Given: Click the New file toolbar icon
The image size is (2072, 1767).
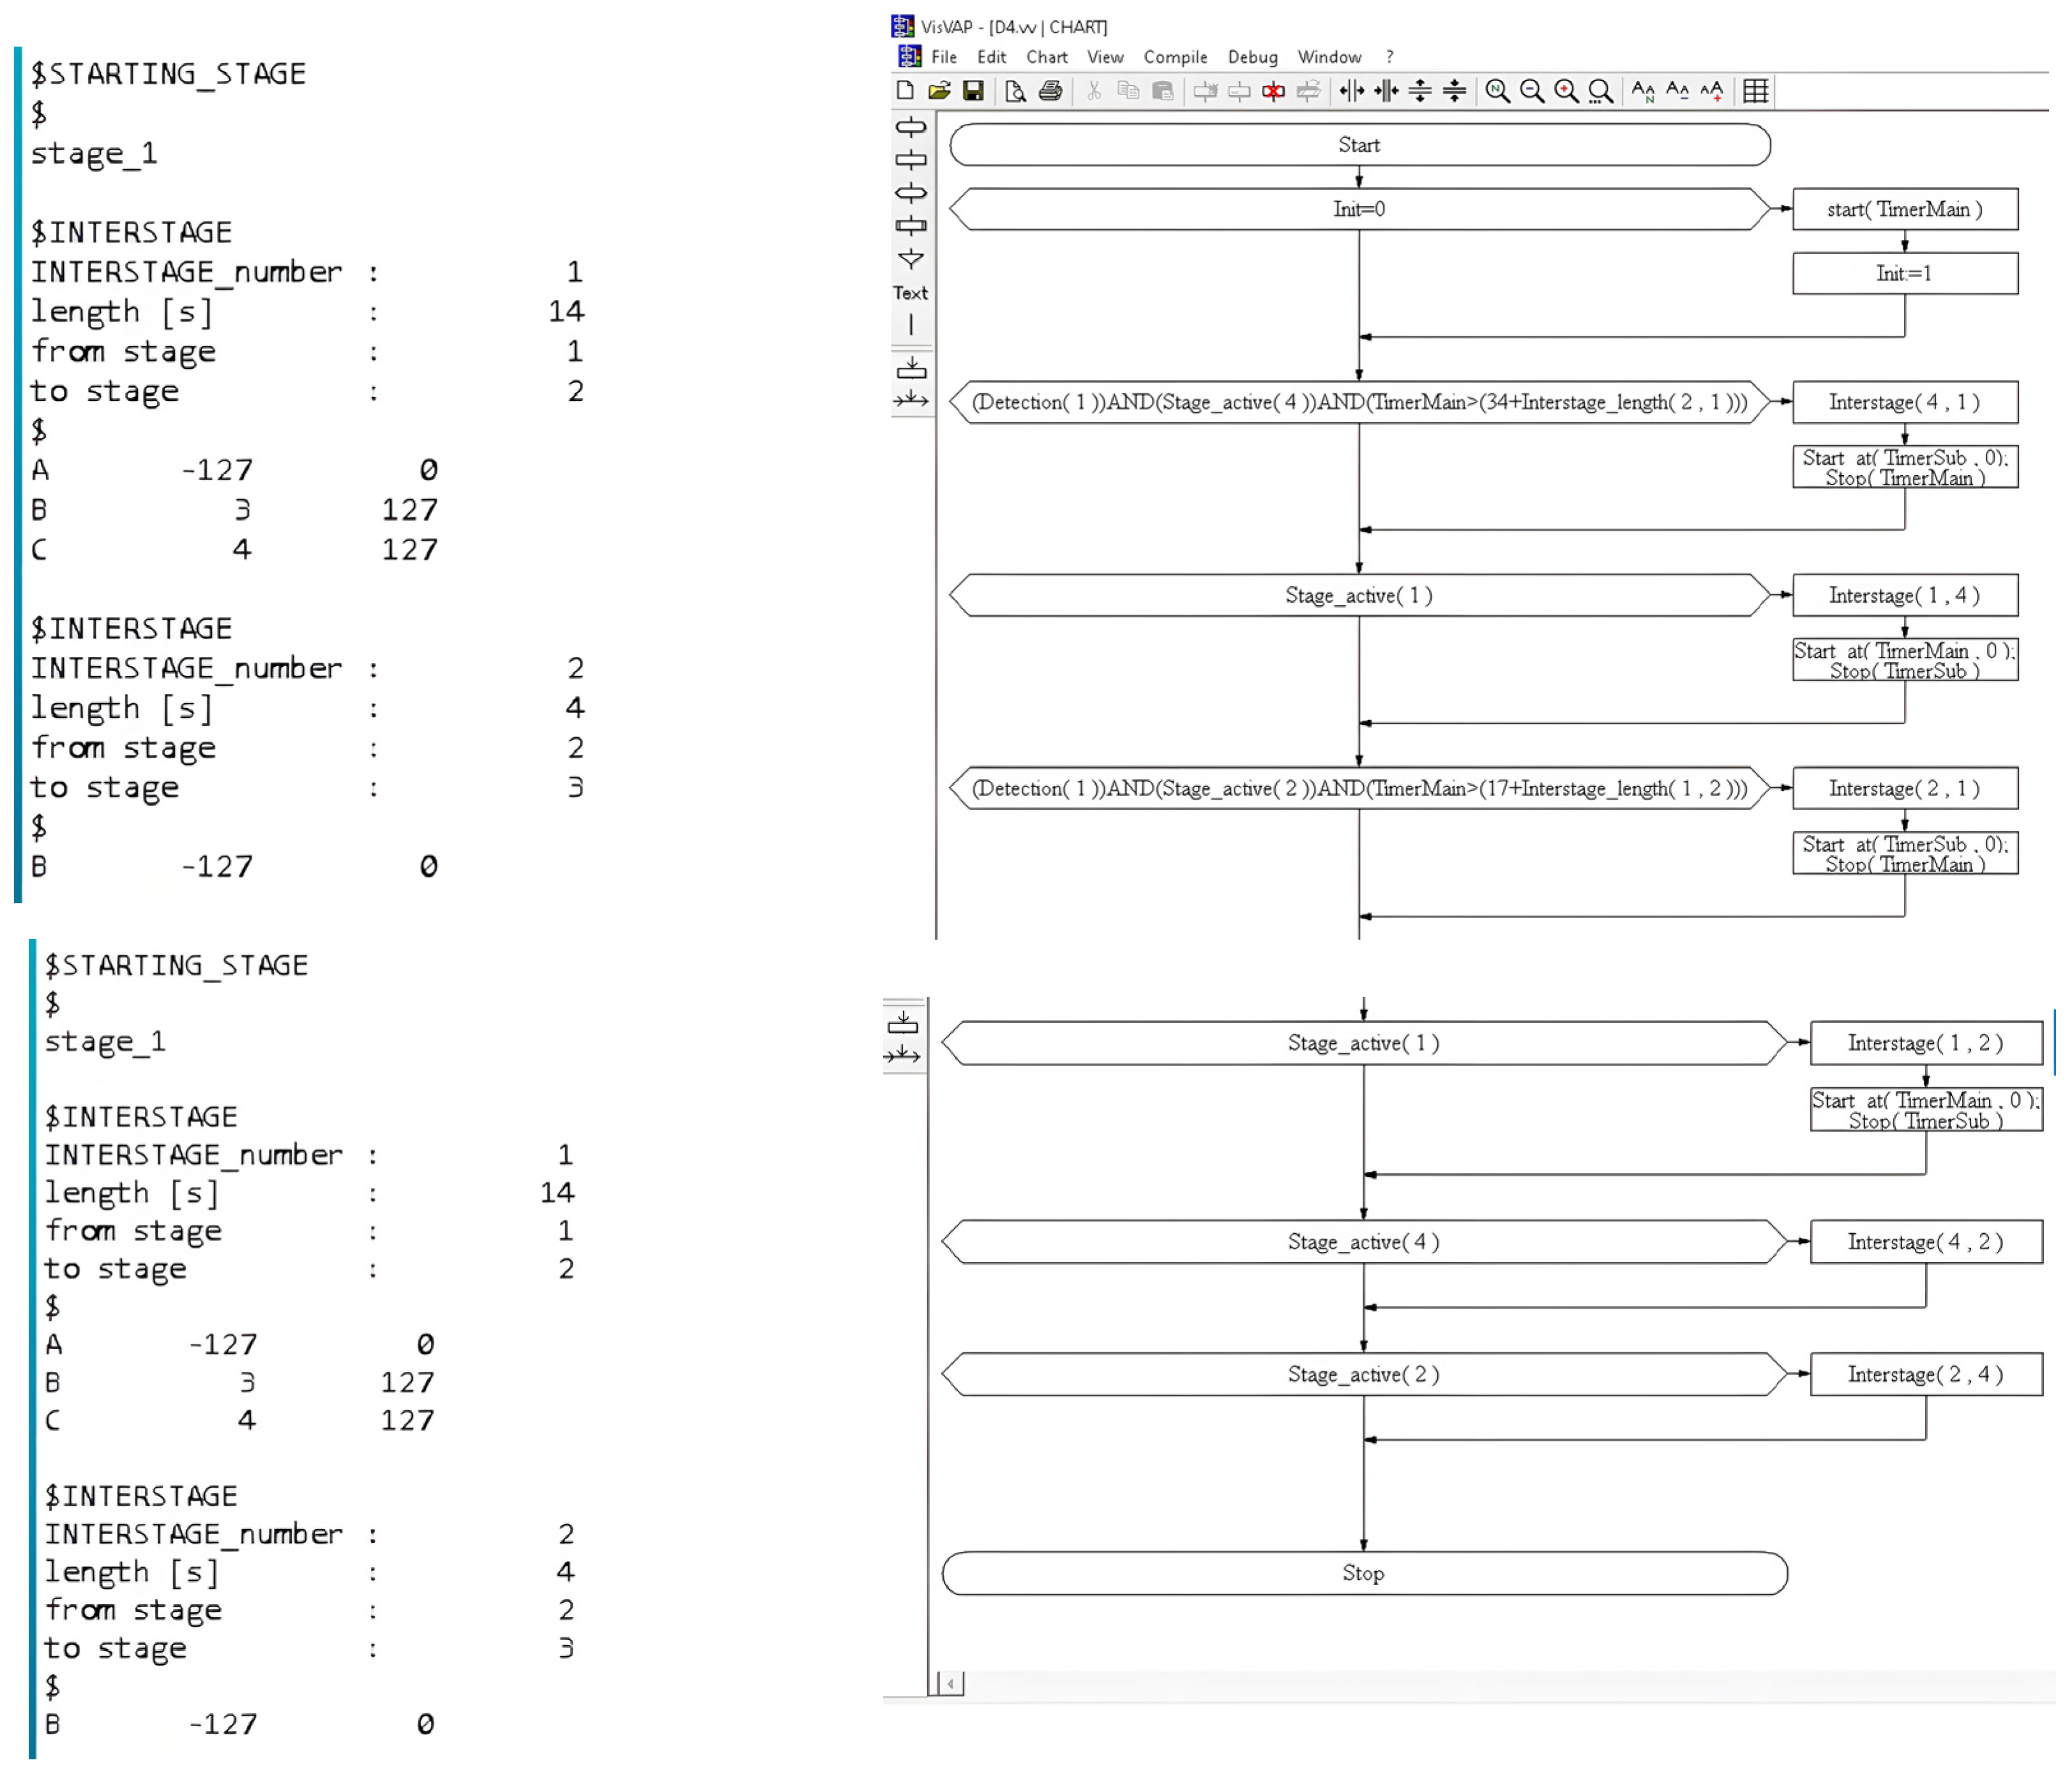Looking at the screenshot, I should pyautogui.click(x=905, y=91).
